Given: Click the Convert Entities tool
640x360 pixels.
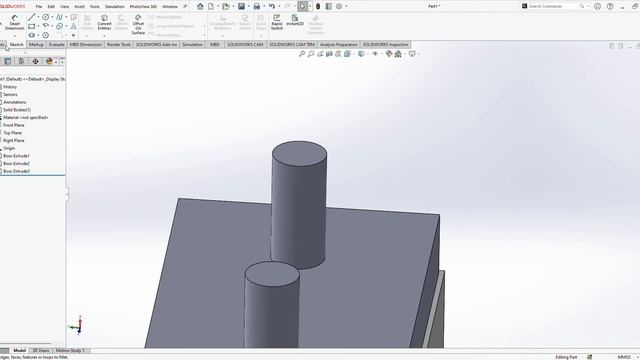Looking at the screenshot, I should tap(104, 22).
